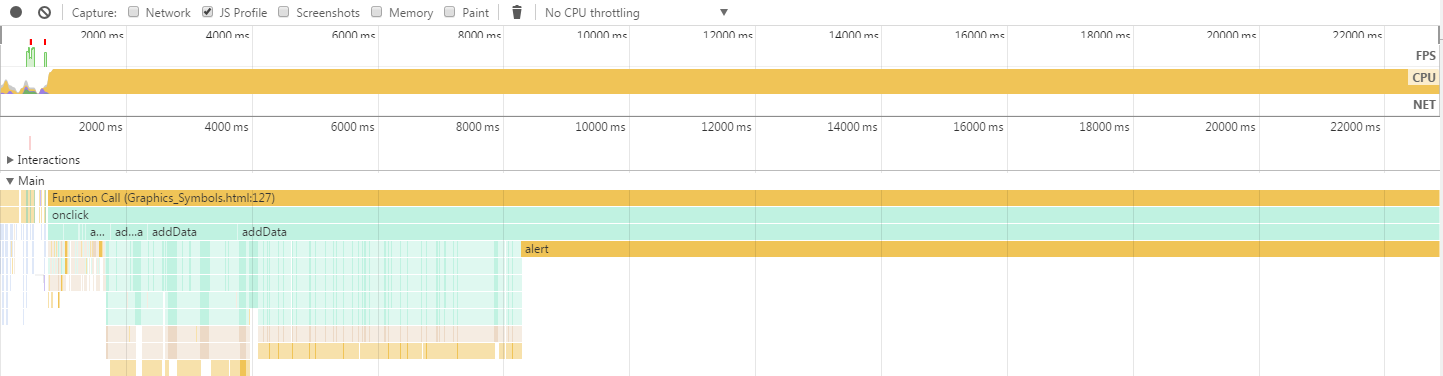
Task: Select the alert flame chart bar
Action: click(980, 249)
